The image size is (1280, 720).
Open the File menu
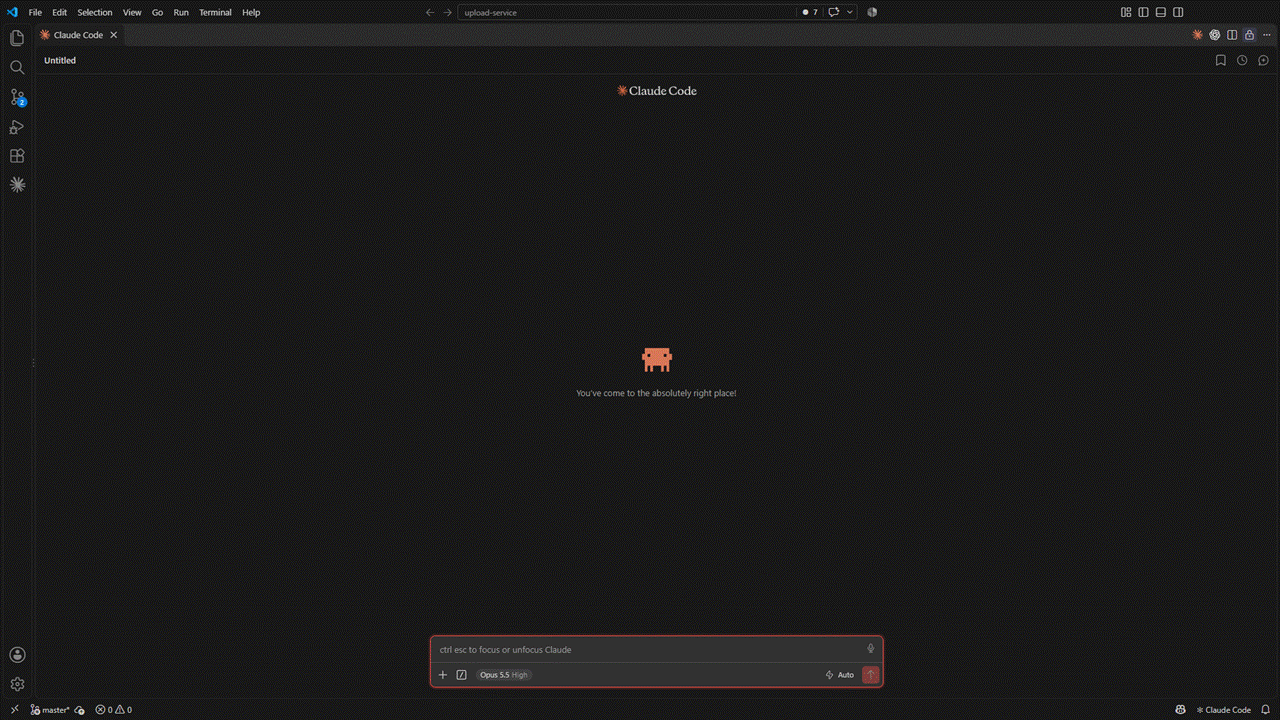pyautogui.click(x=35, y=12)
